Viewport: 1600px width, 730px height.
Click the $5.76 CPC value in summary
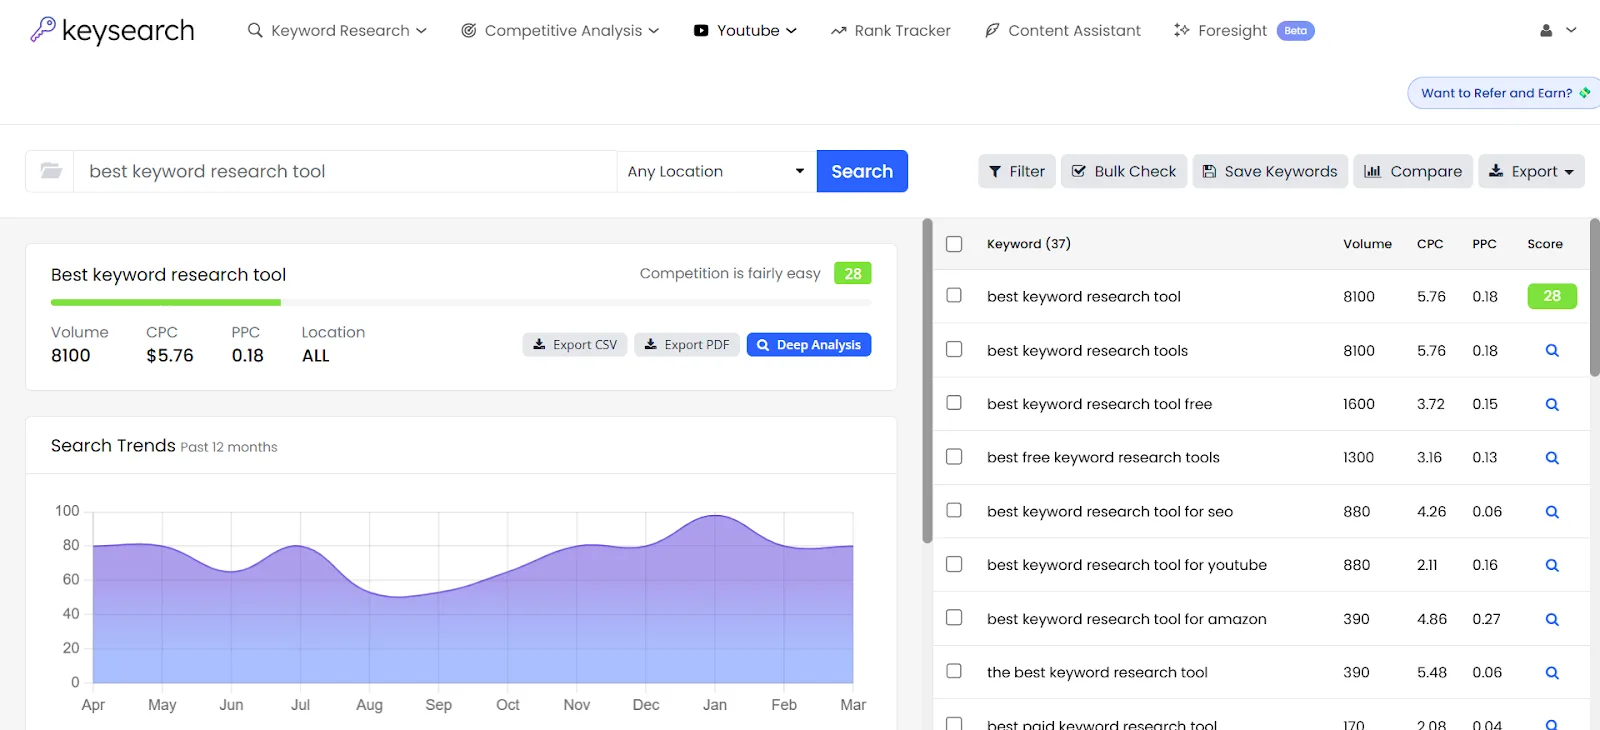pos(170,355)
